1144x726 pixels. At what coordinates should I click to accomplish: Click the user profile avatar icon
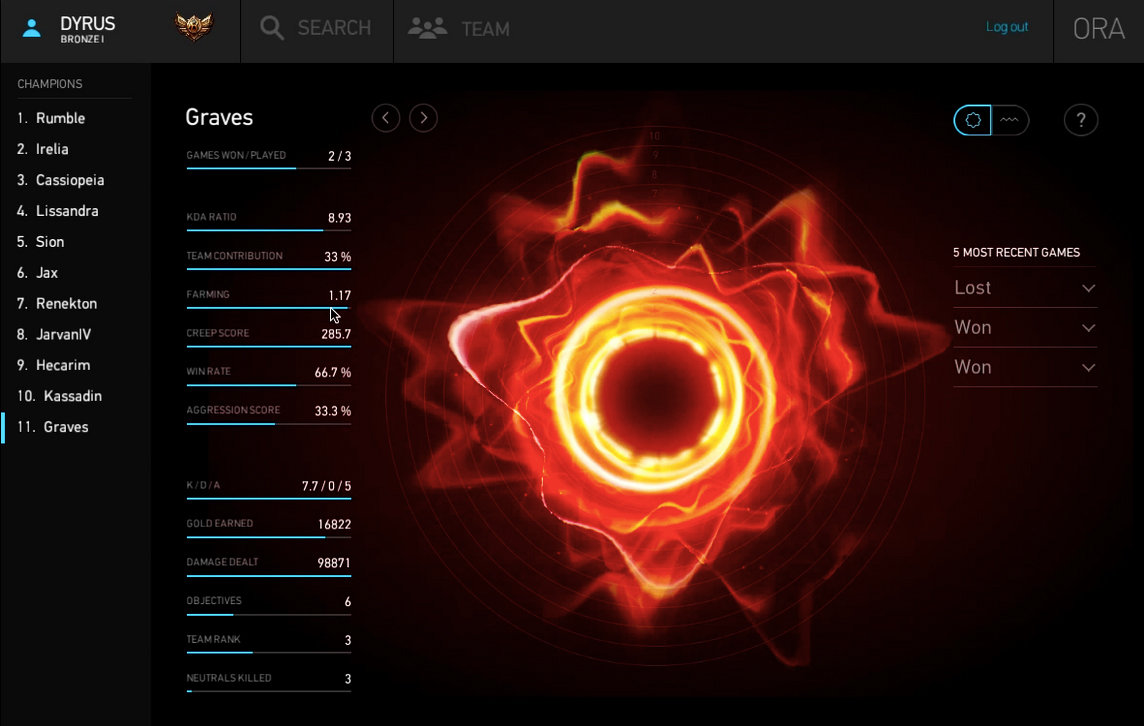pyautogui.click(x=32, y=28)
